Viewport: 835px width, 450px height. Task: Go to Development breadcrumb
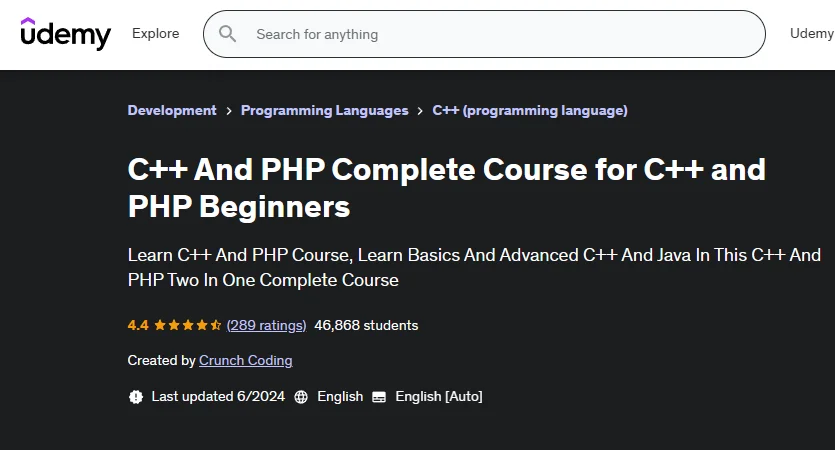172,110
